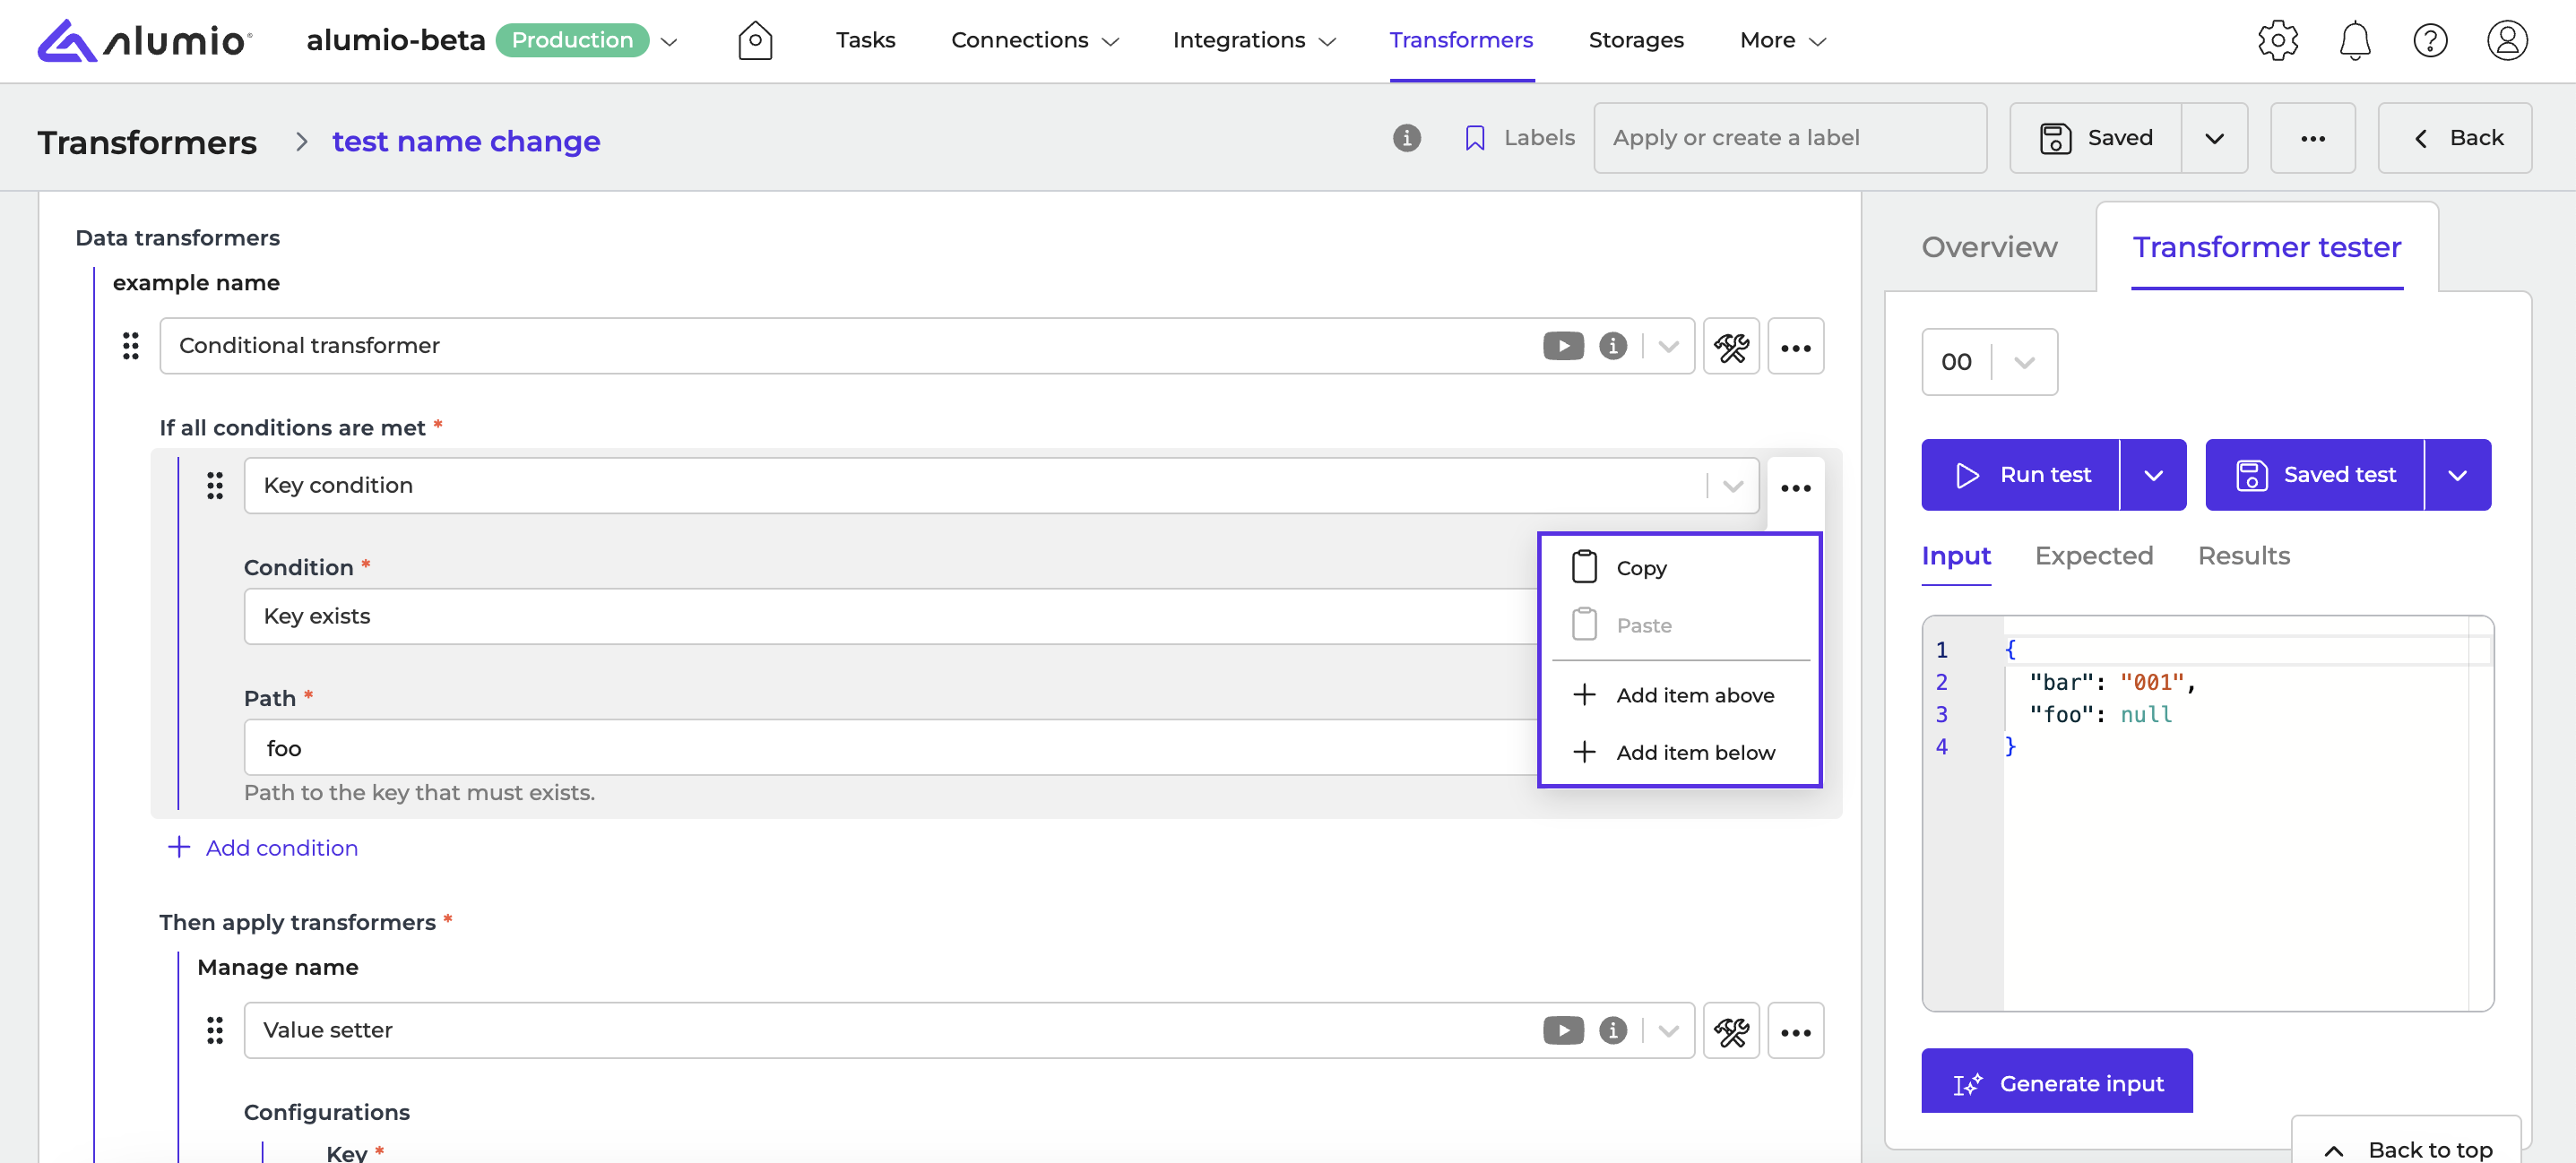Switch to the Overview tab
This screenshot has height=1163, width=2576.
[x=1989, y=247]
